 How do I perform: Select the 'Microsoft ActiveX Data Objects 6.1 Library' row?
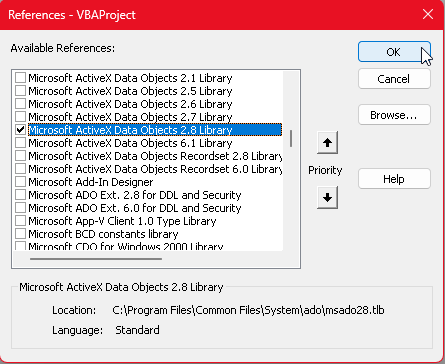click(130, 143)
